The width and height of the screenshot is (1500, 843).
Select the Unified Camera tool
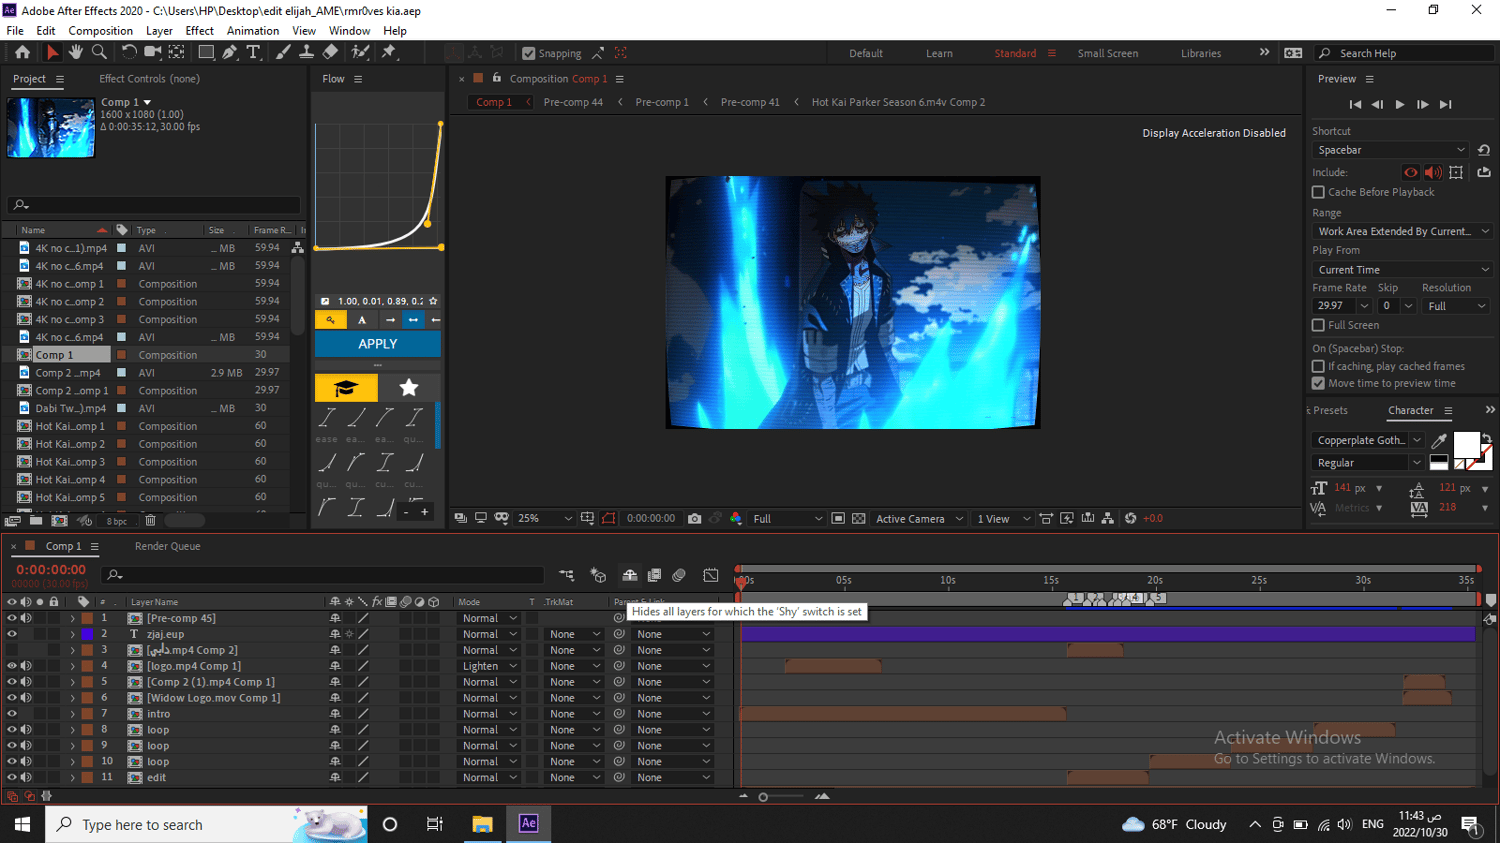click(x=152, y=52)
